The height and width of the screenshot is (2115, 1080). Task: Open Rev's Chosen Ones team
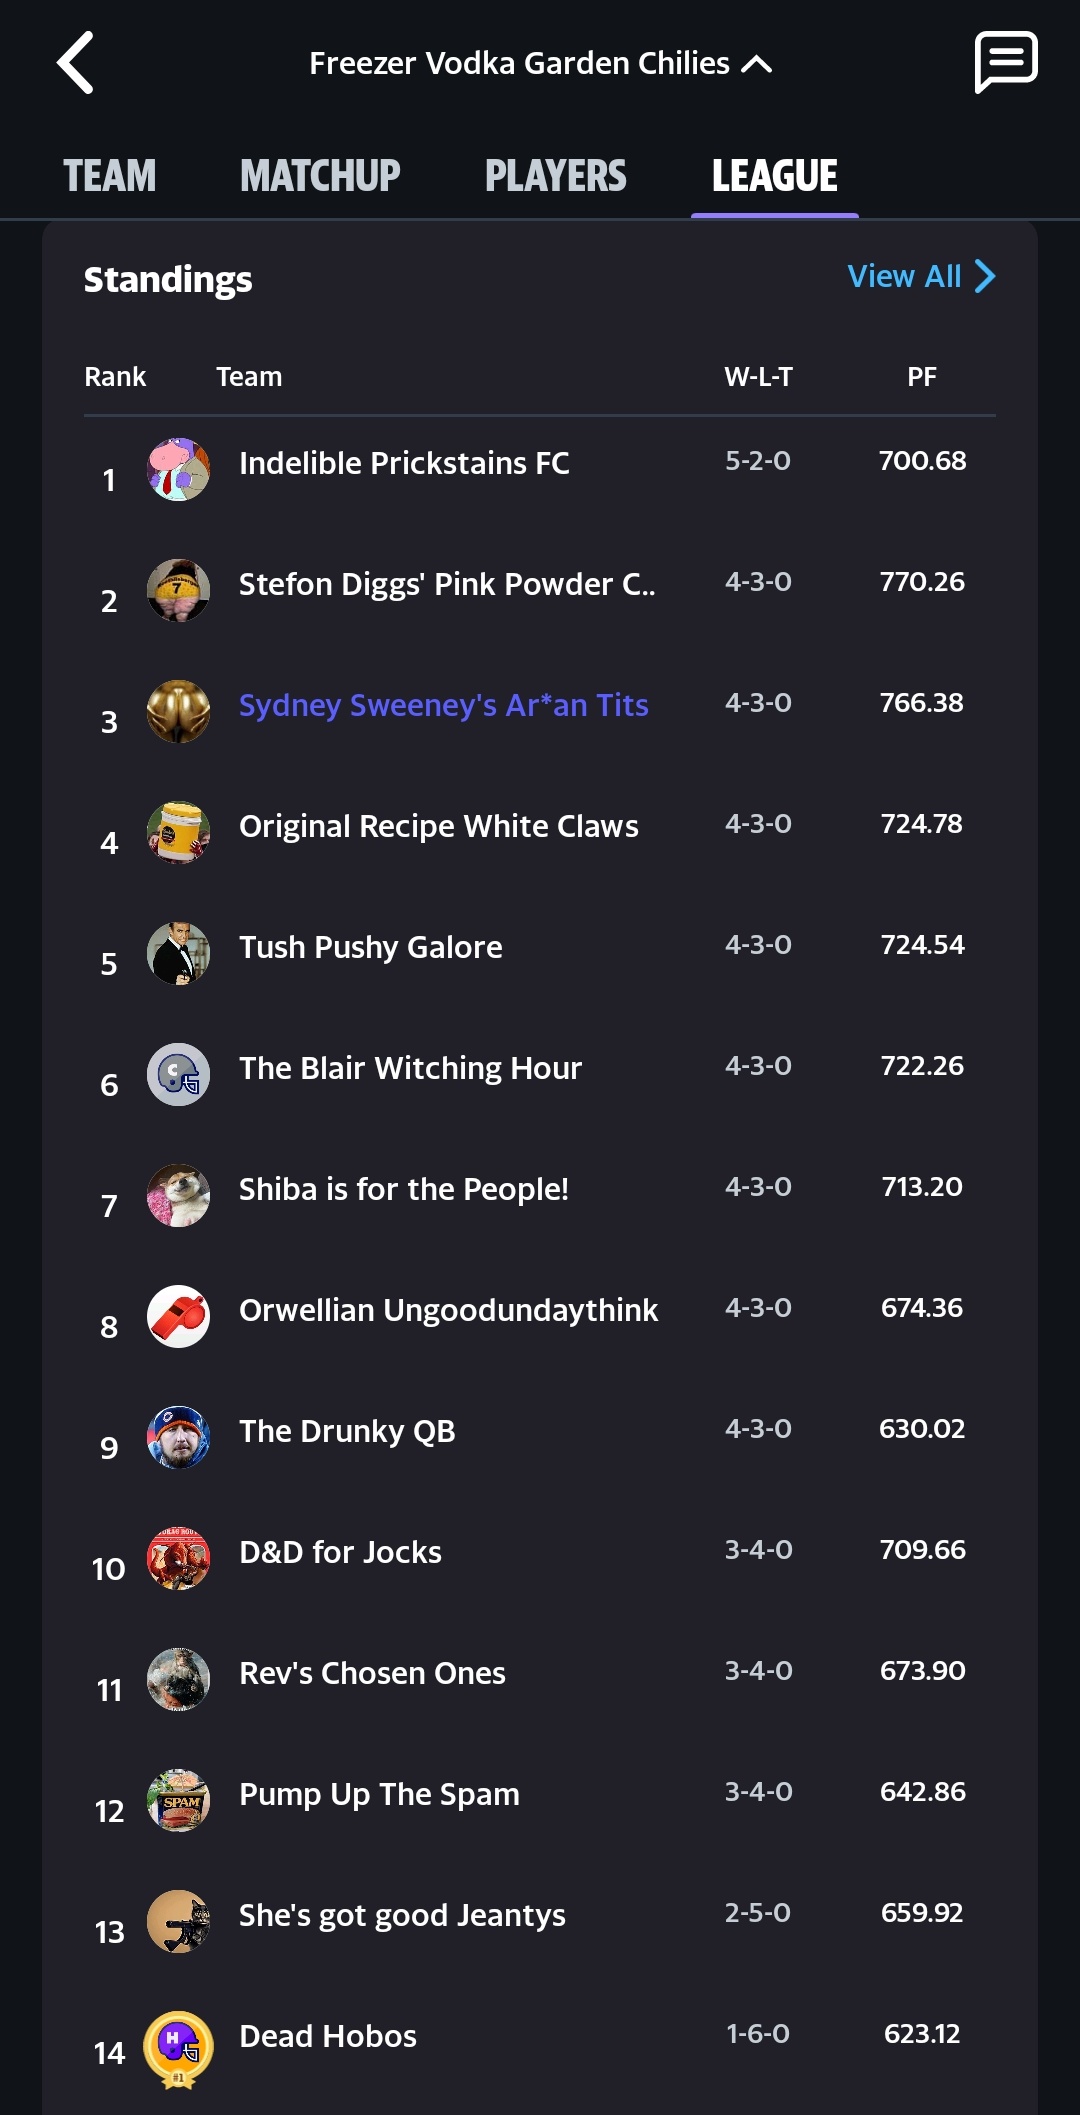coord(372,1673)
